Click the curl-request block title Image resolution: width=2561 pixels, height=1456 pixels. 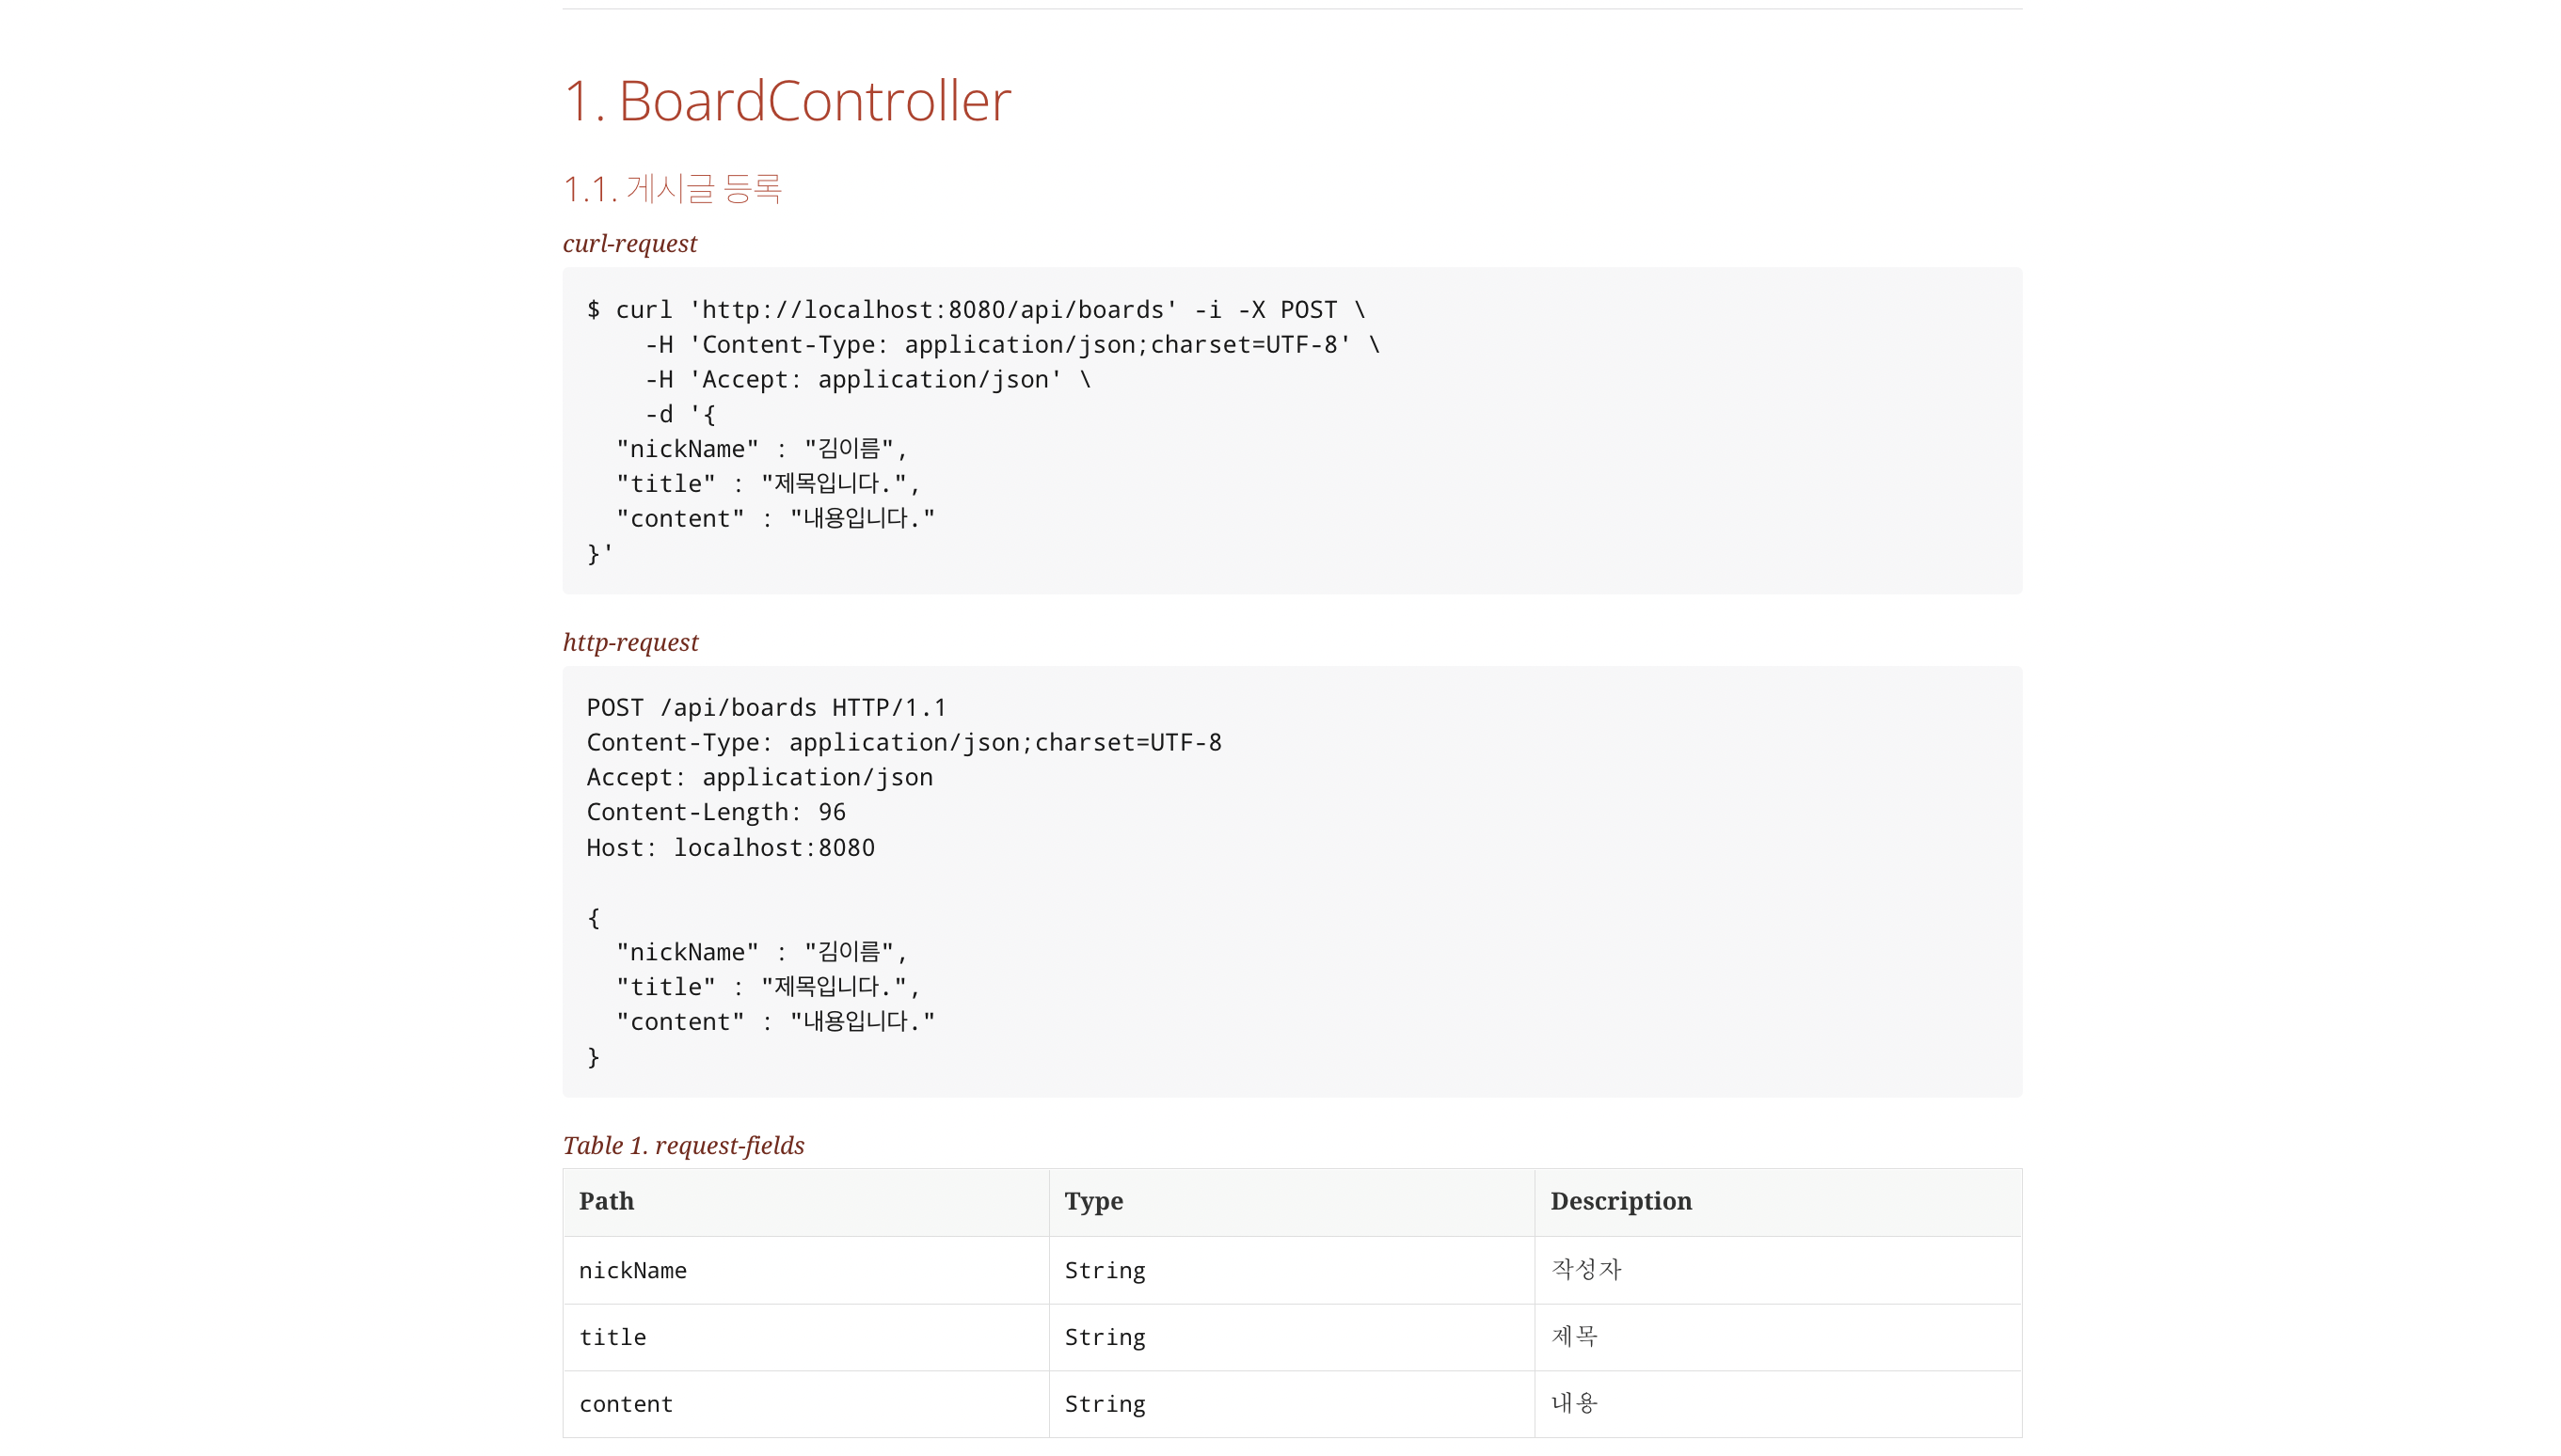[x=629, y=243]
